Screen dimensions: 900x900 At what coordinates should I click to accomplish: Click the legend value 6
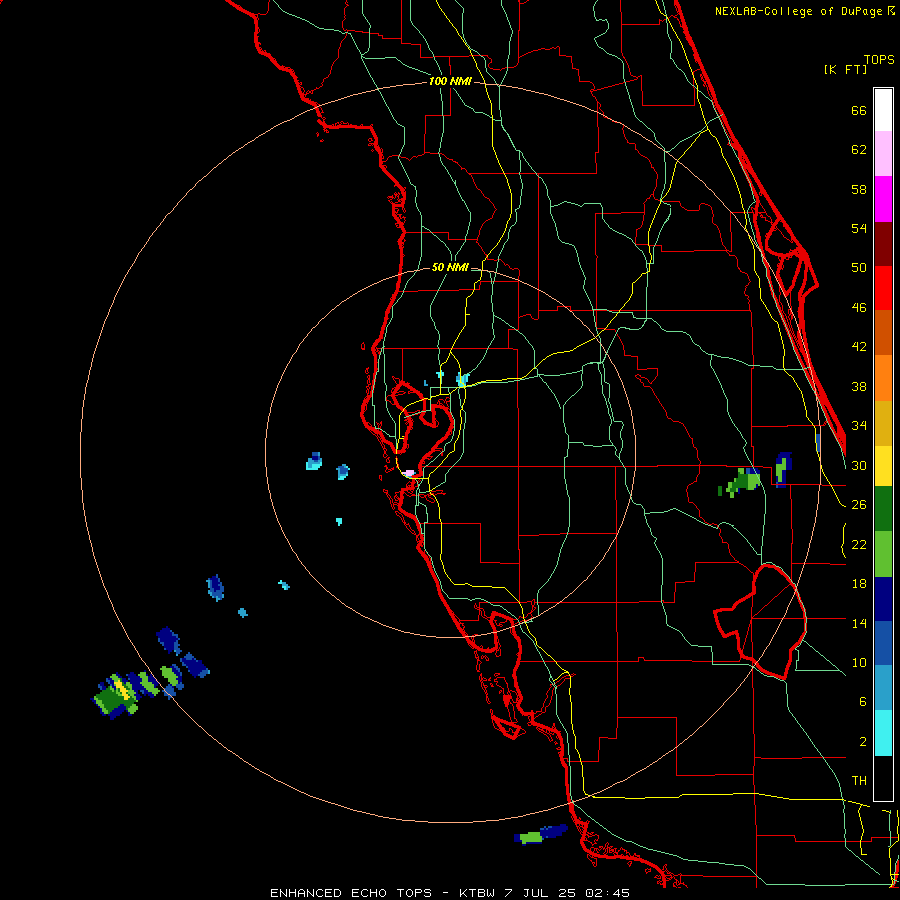[x=863, y=702]
